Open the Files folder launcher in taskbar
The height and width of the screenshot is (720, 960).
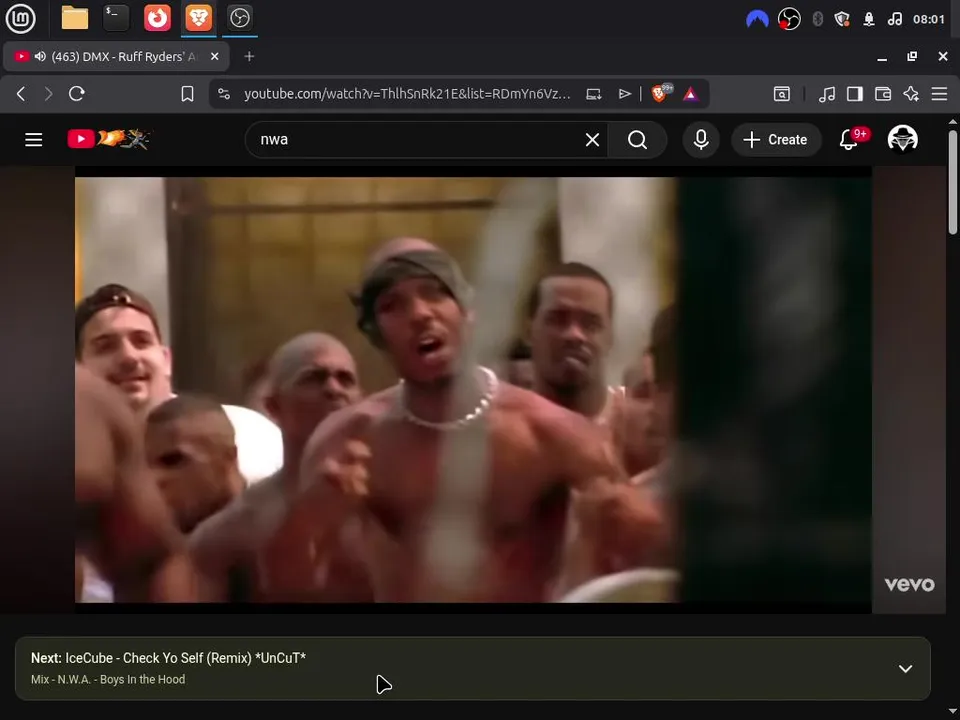(75, 18)
